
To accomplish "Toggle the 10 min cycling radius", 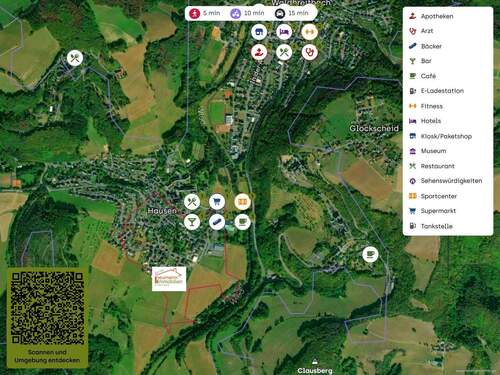I will point(247,13).
